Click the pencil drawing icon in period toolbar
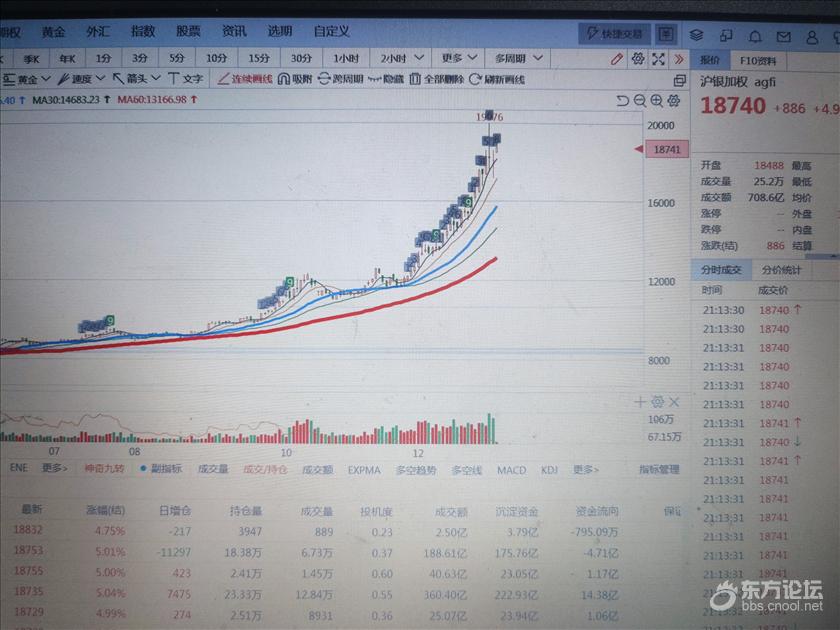This screenshot has height=630, width=840. [617, 59]
